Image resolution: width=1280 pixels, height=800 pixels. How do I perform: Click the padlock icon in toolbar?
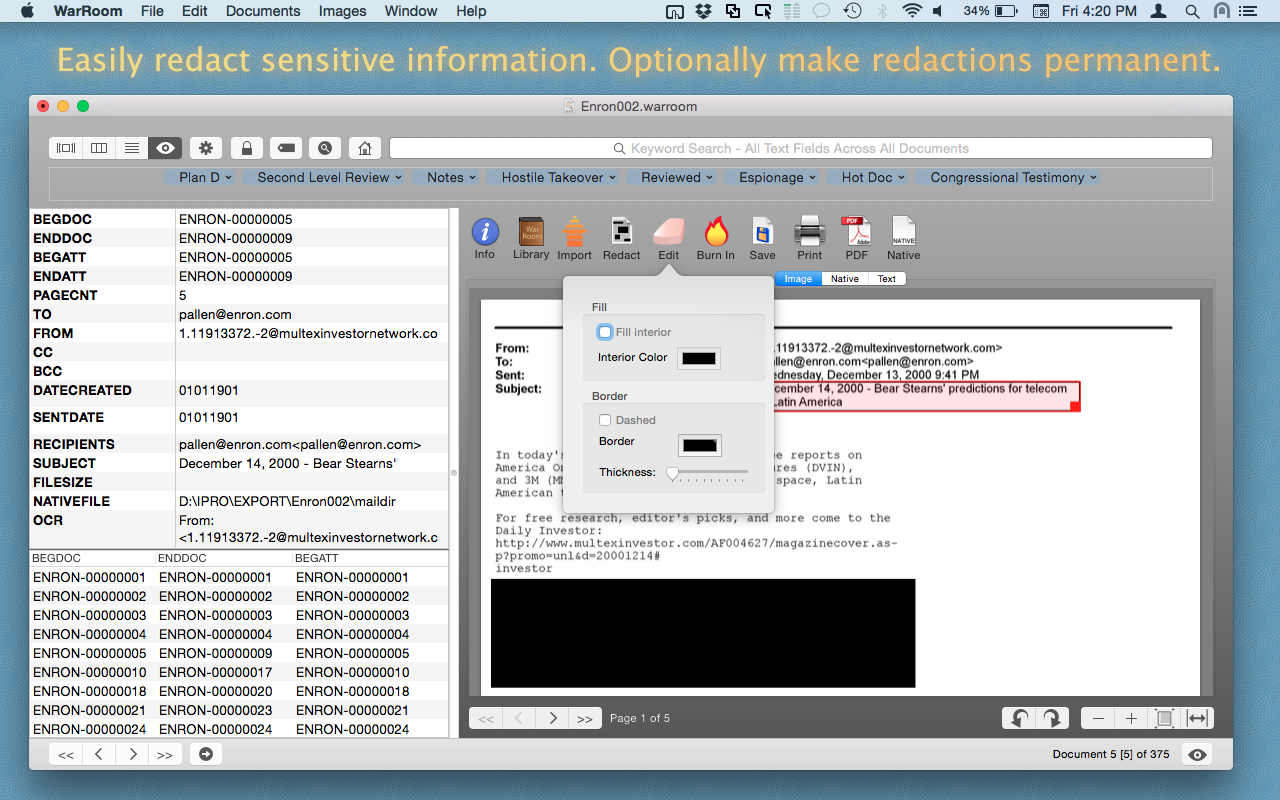(246, 148)
